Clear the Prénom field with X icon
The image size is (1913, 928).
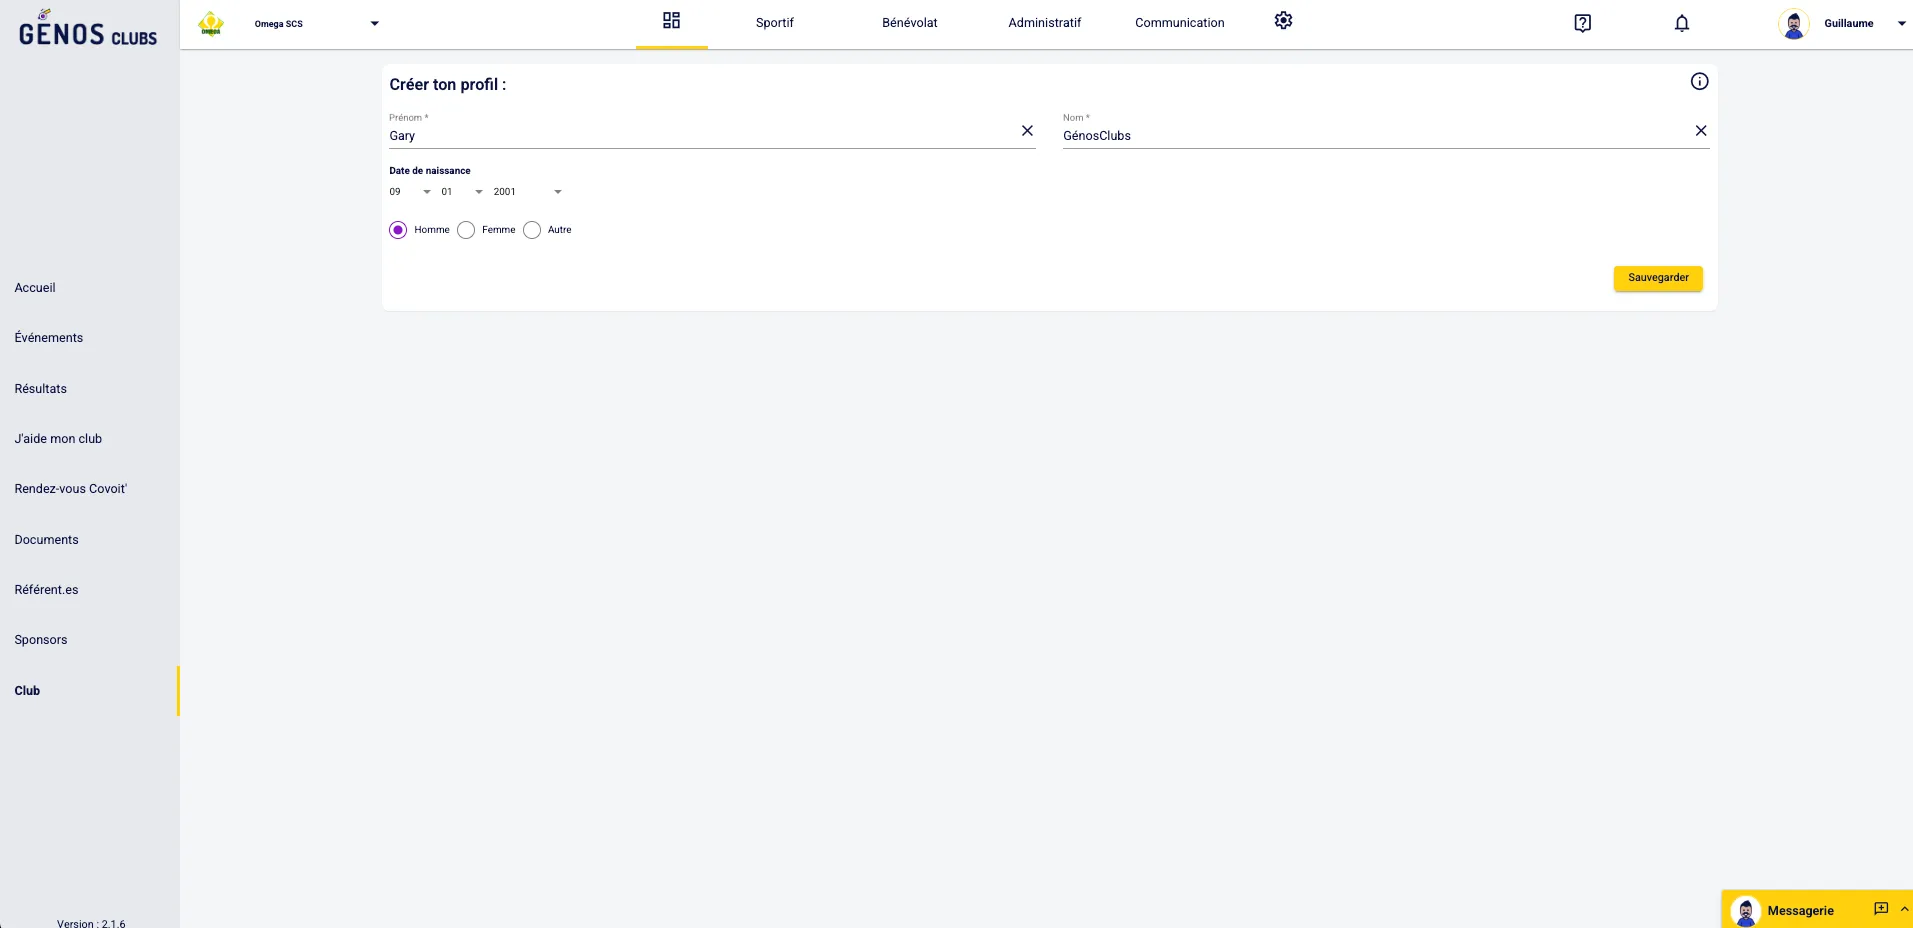(x=1027, y=131)
